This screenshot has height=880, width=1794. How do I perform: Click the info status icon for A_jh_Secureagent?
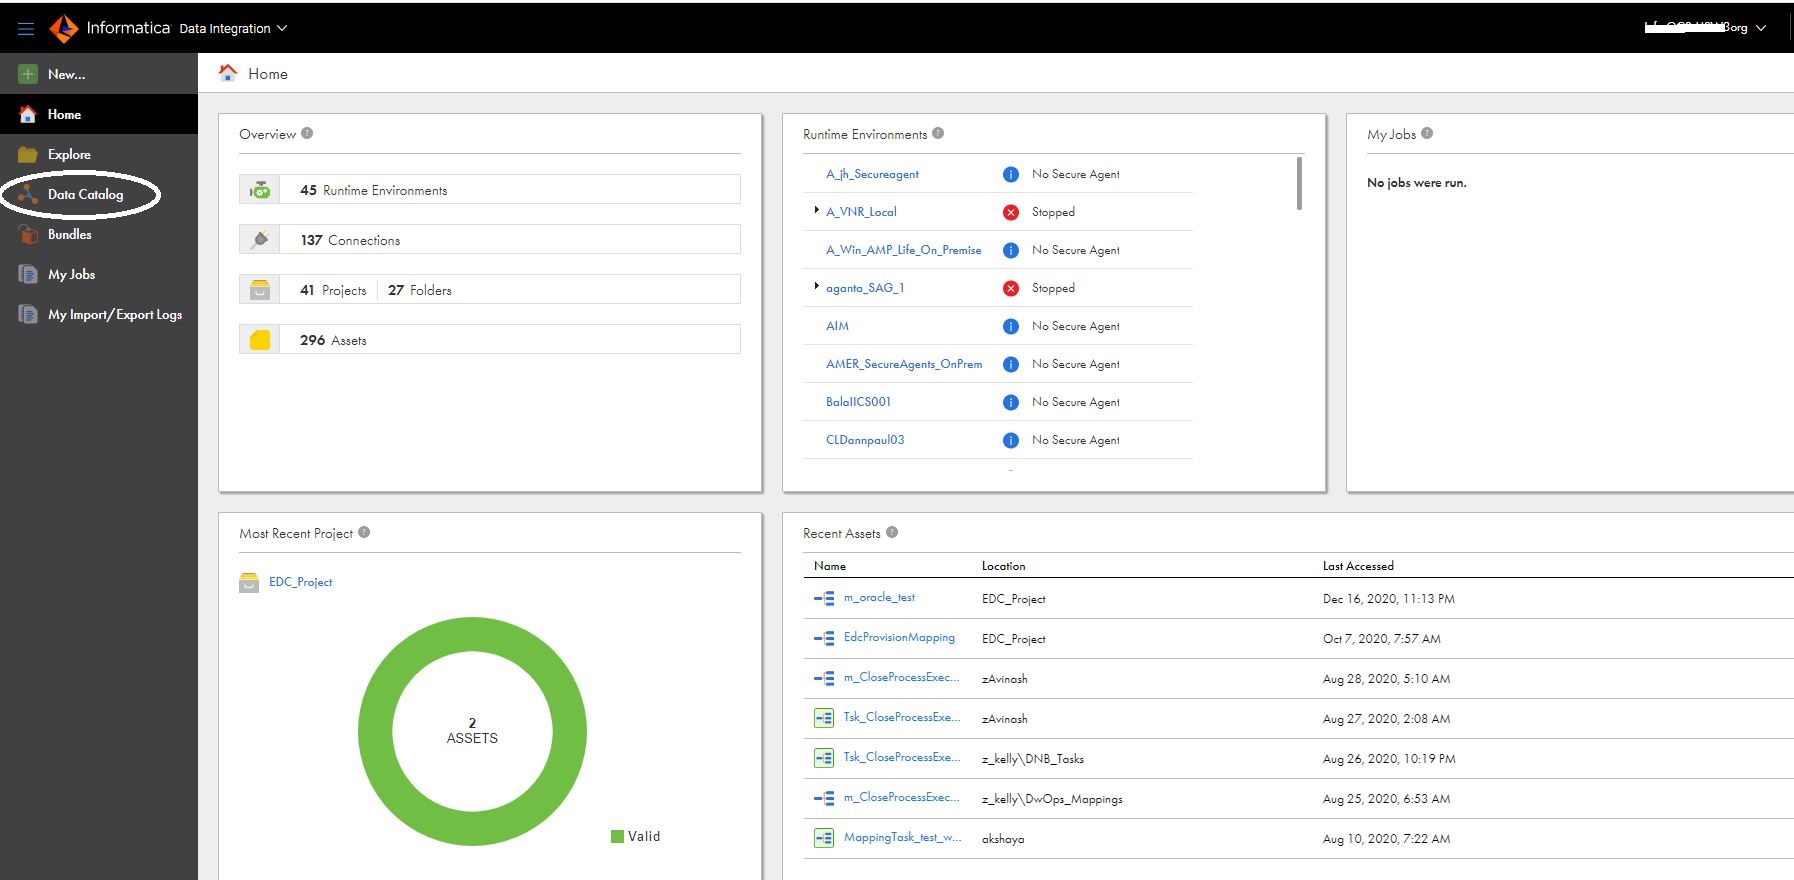click(1011, 174)
